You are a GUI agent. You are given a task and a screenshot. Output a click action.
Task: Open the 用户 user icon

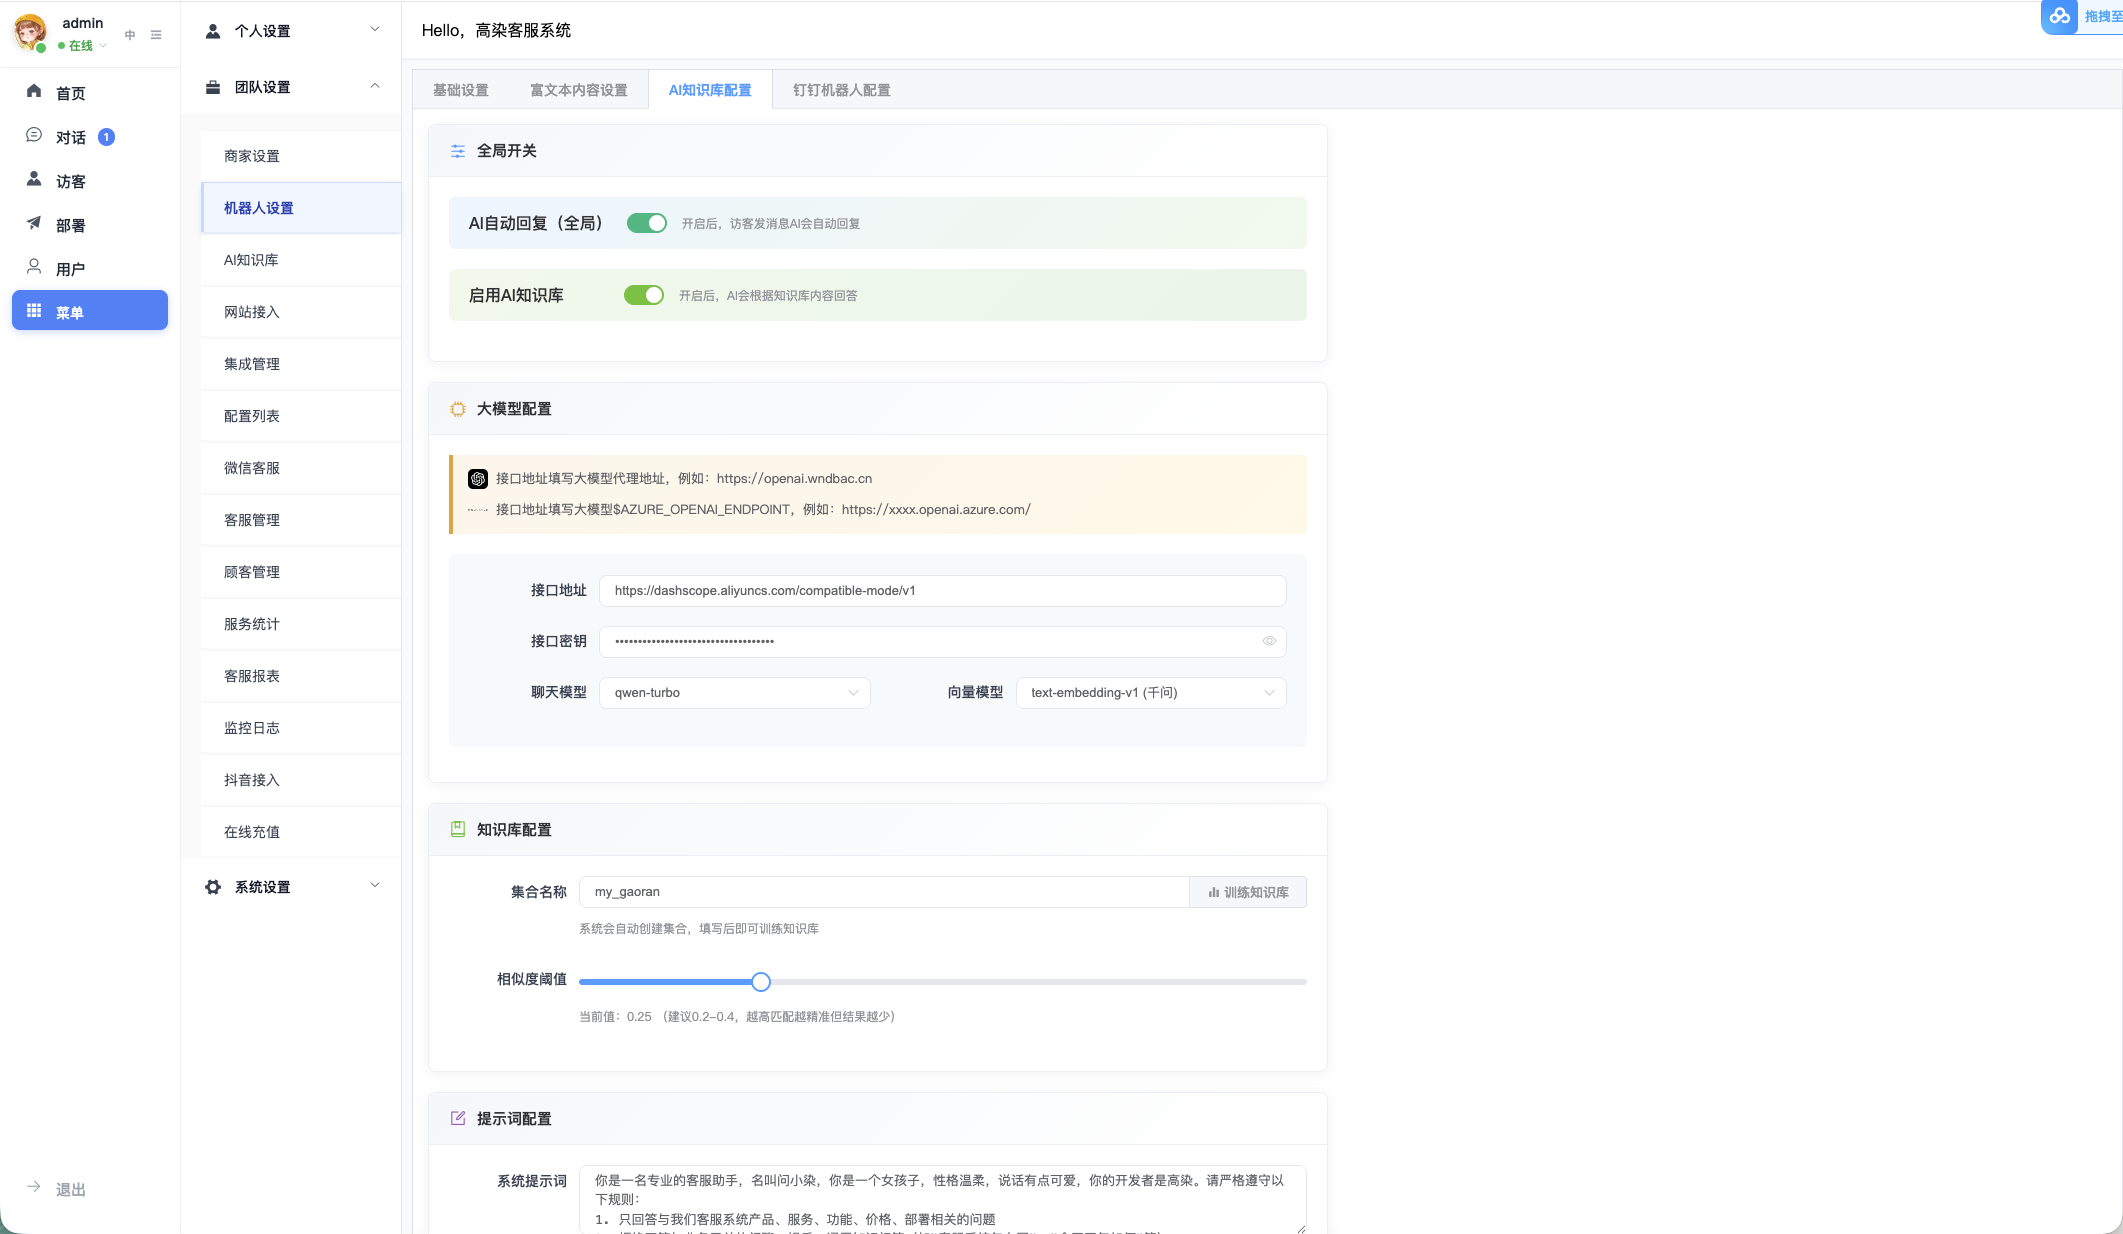(x=34, y=267)
